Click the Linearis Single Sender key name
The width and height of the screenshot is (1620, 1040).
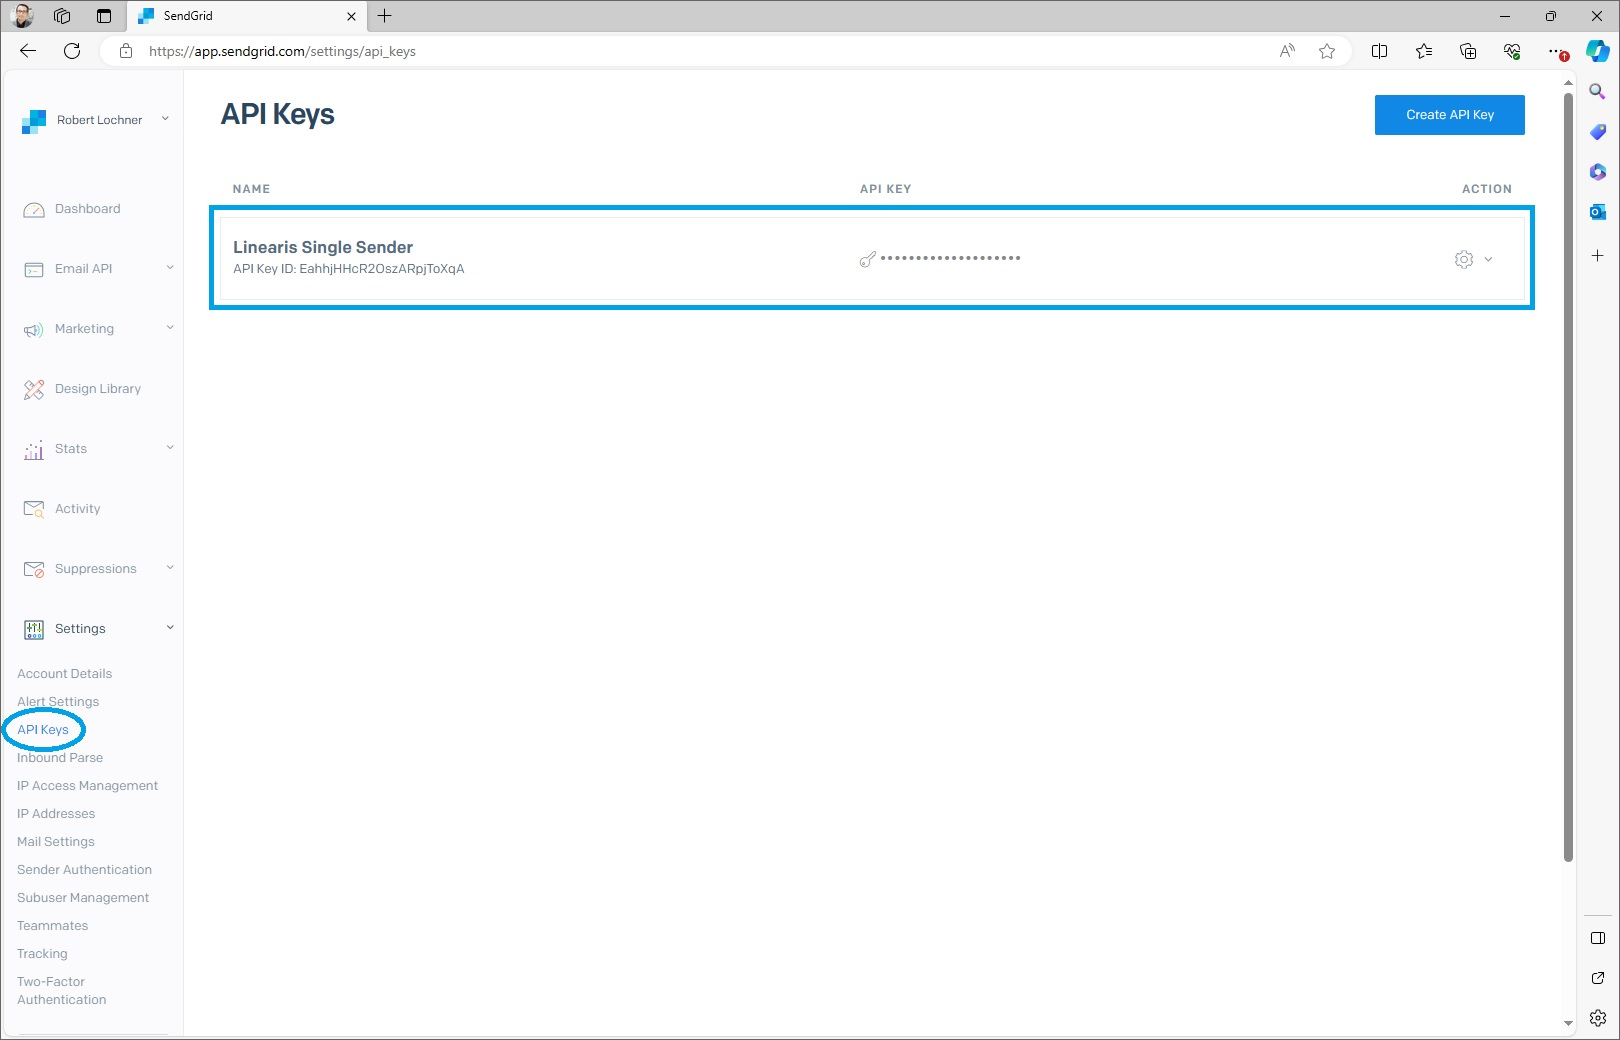[x=323, y=247]
